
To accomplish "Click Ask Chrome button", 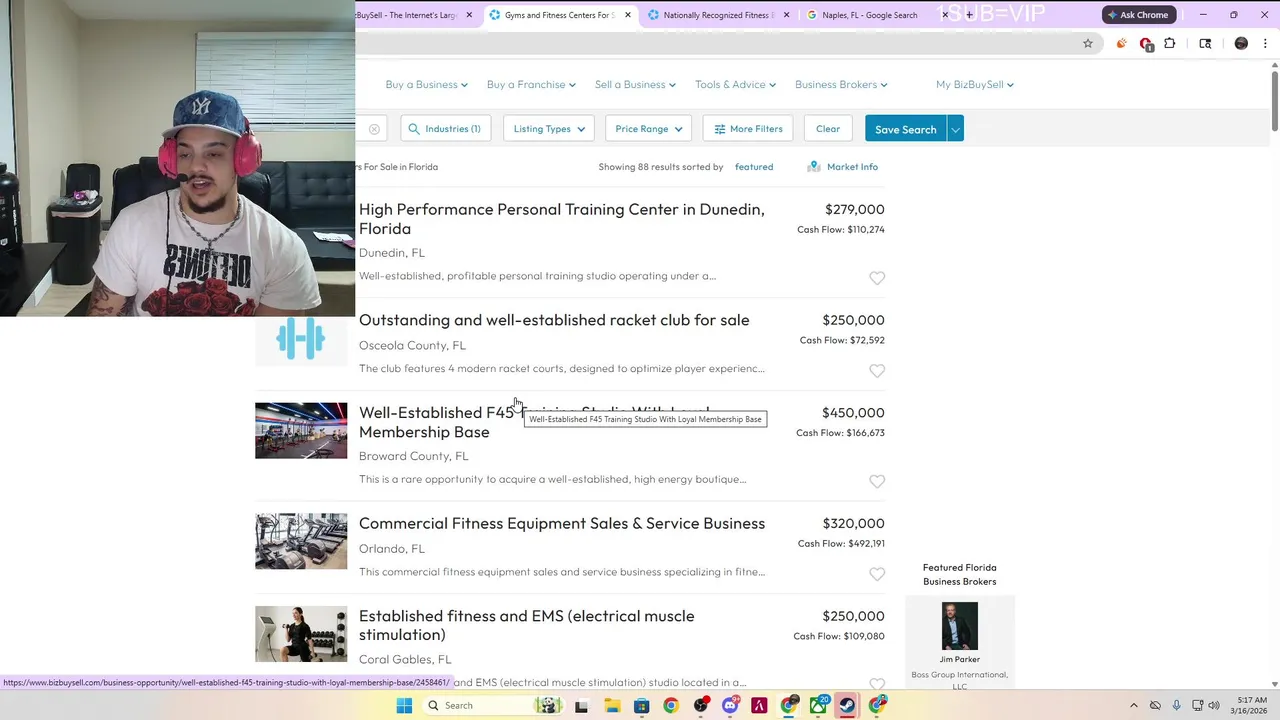I will (x=1138, y=15).
